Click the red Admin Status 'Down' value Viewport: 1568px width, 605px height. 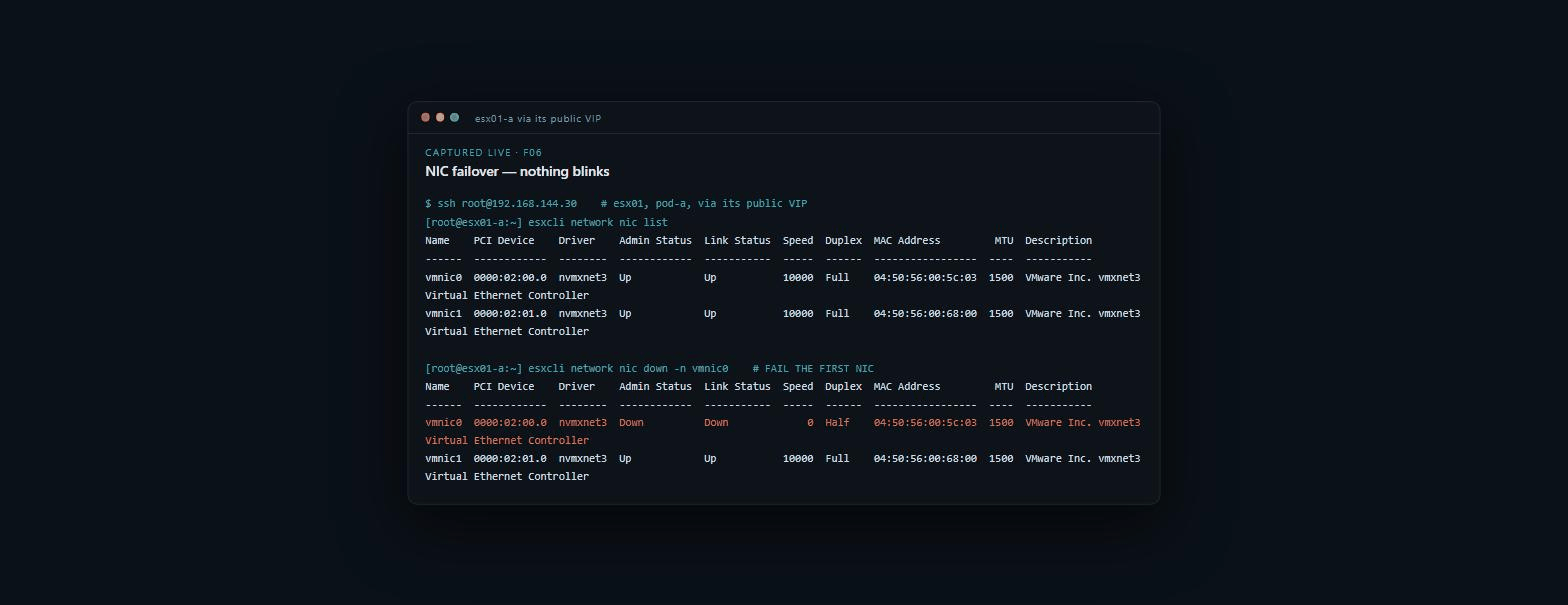(x=631, y=422)
